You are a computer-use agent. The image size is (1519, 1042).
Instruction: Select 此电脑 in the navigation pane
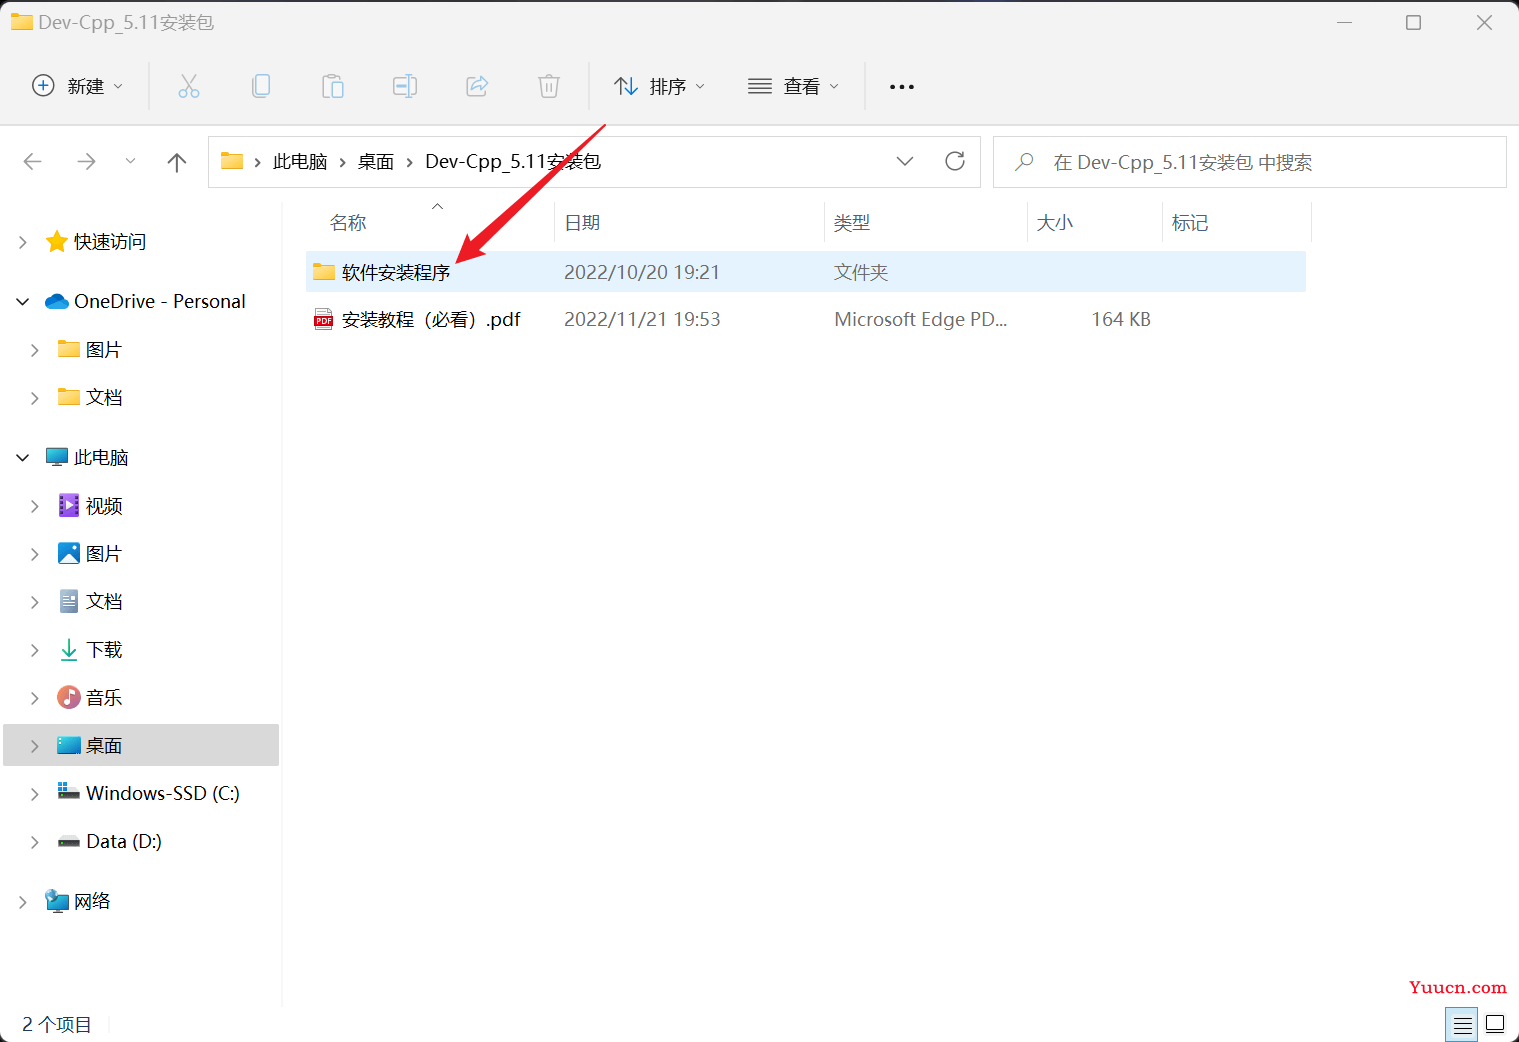point(101,458)
